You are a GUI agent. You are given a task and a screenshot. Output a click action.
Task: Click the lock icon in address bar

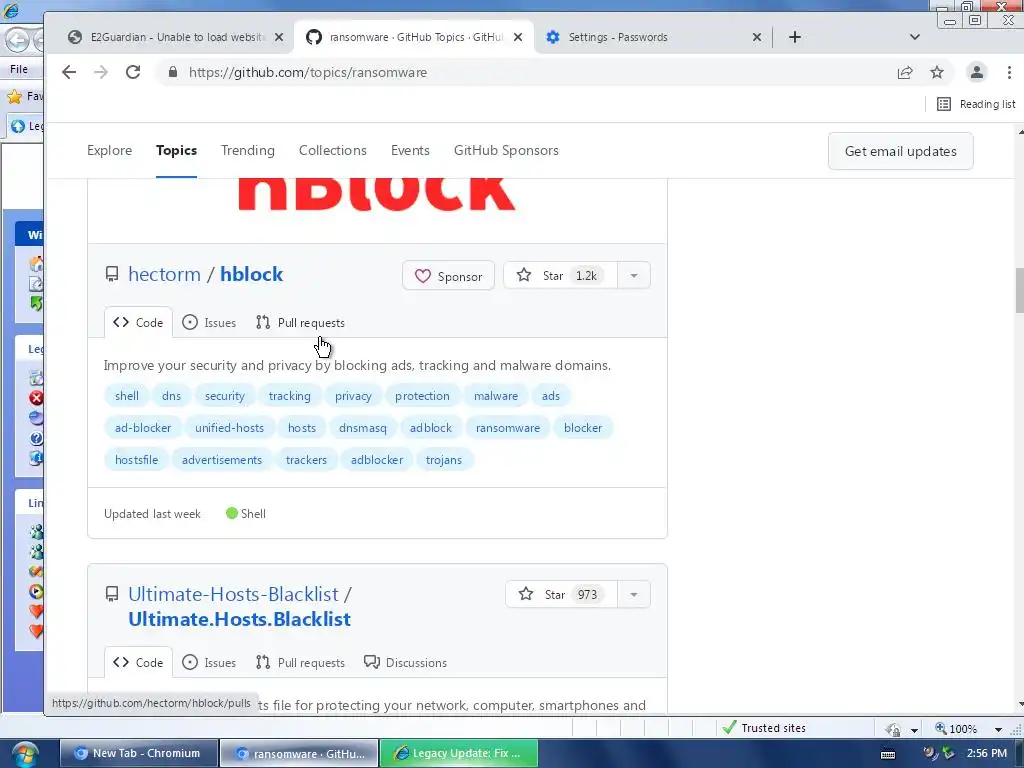pyautogui.click(x=173, y=72)
